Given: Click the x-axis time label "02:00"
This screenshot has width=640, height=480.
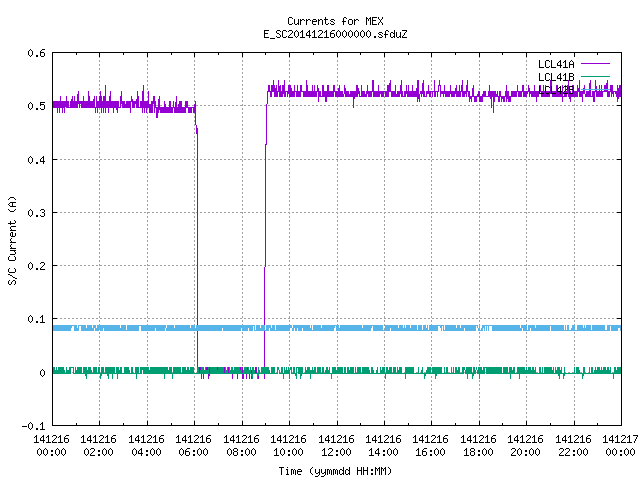Looking at the screenshot, I should (x=98, y=452).
